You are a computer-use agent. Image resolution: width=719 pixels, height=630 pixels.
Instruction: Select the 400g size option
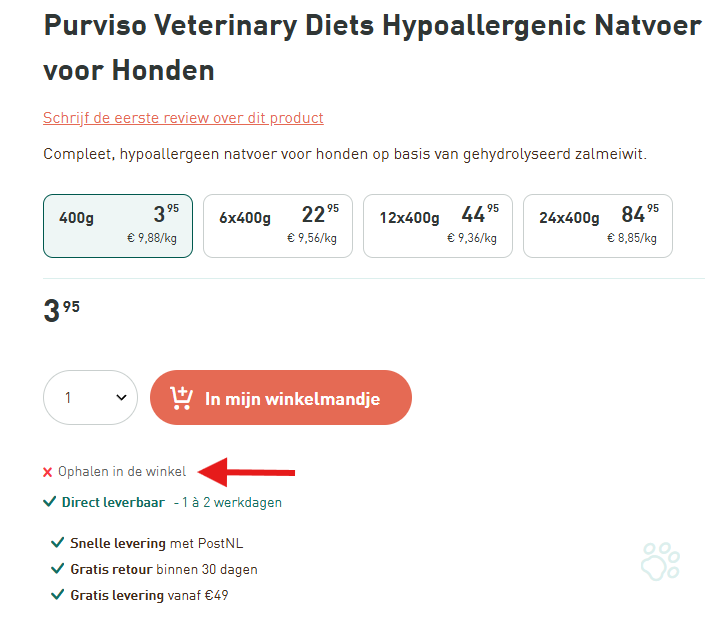pos(118,226)
